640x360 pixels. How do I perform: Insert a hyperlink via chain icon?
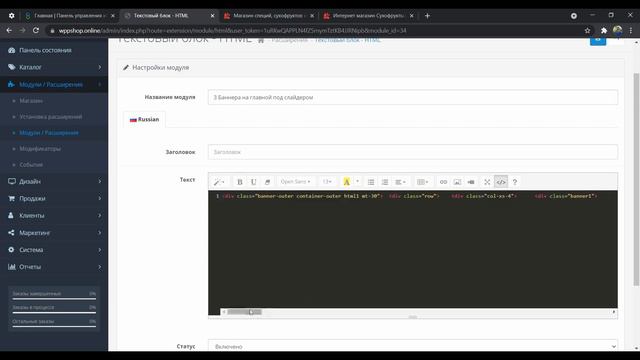pos(443,182)
